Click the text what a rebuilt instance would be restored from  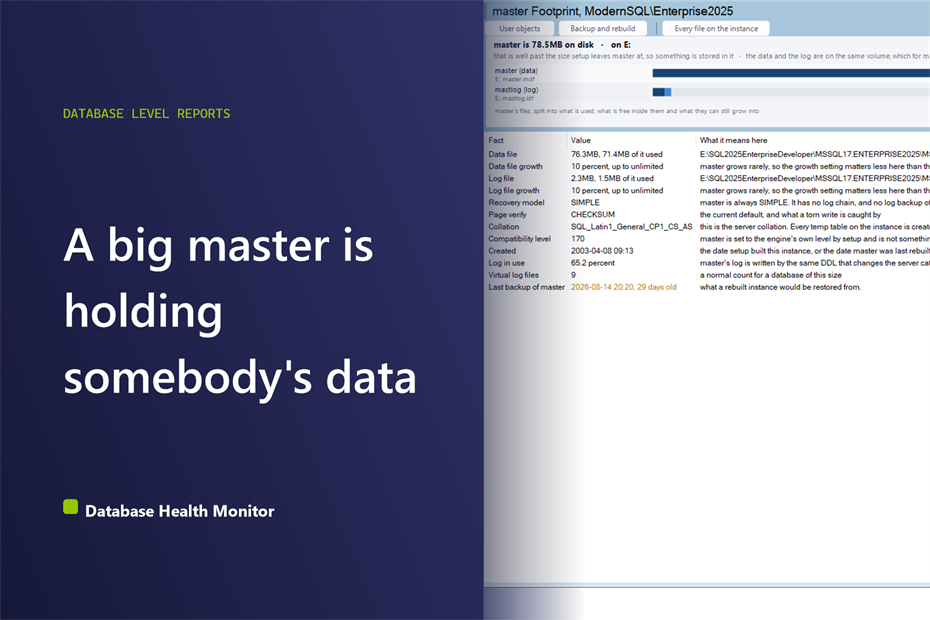click(x=780, y=287)
